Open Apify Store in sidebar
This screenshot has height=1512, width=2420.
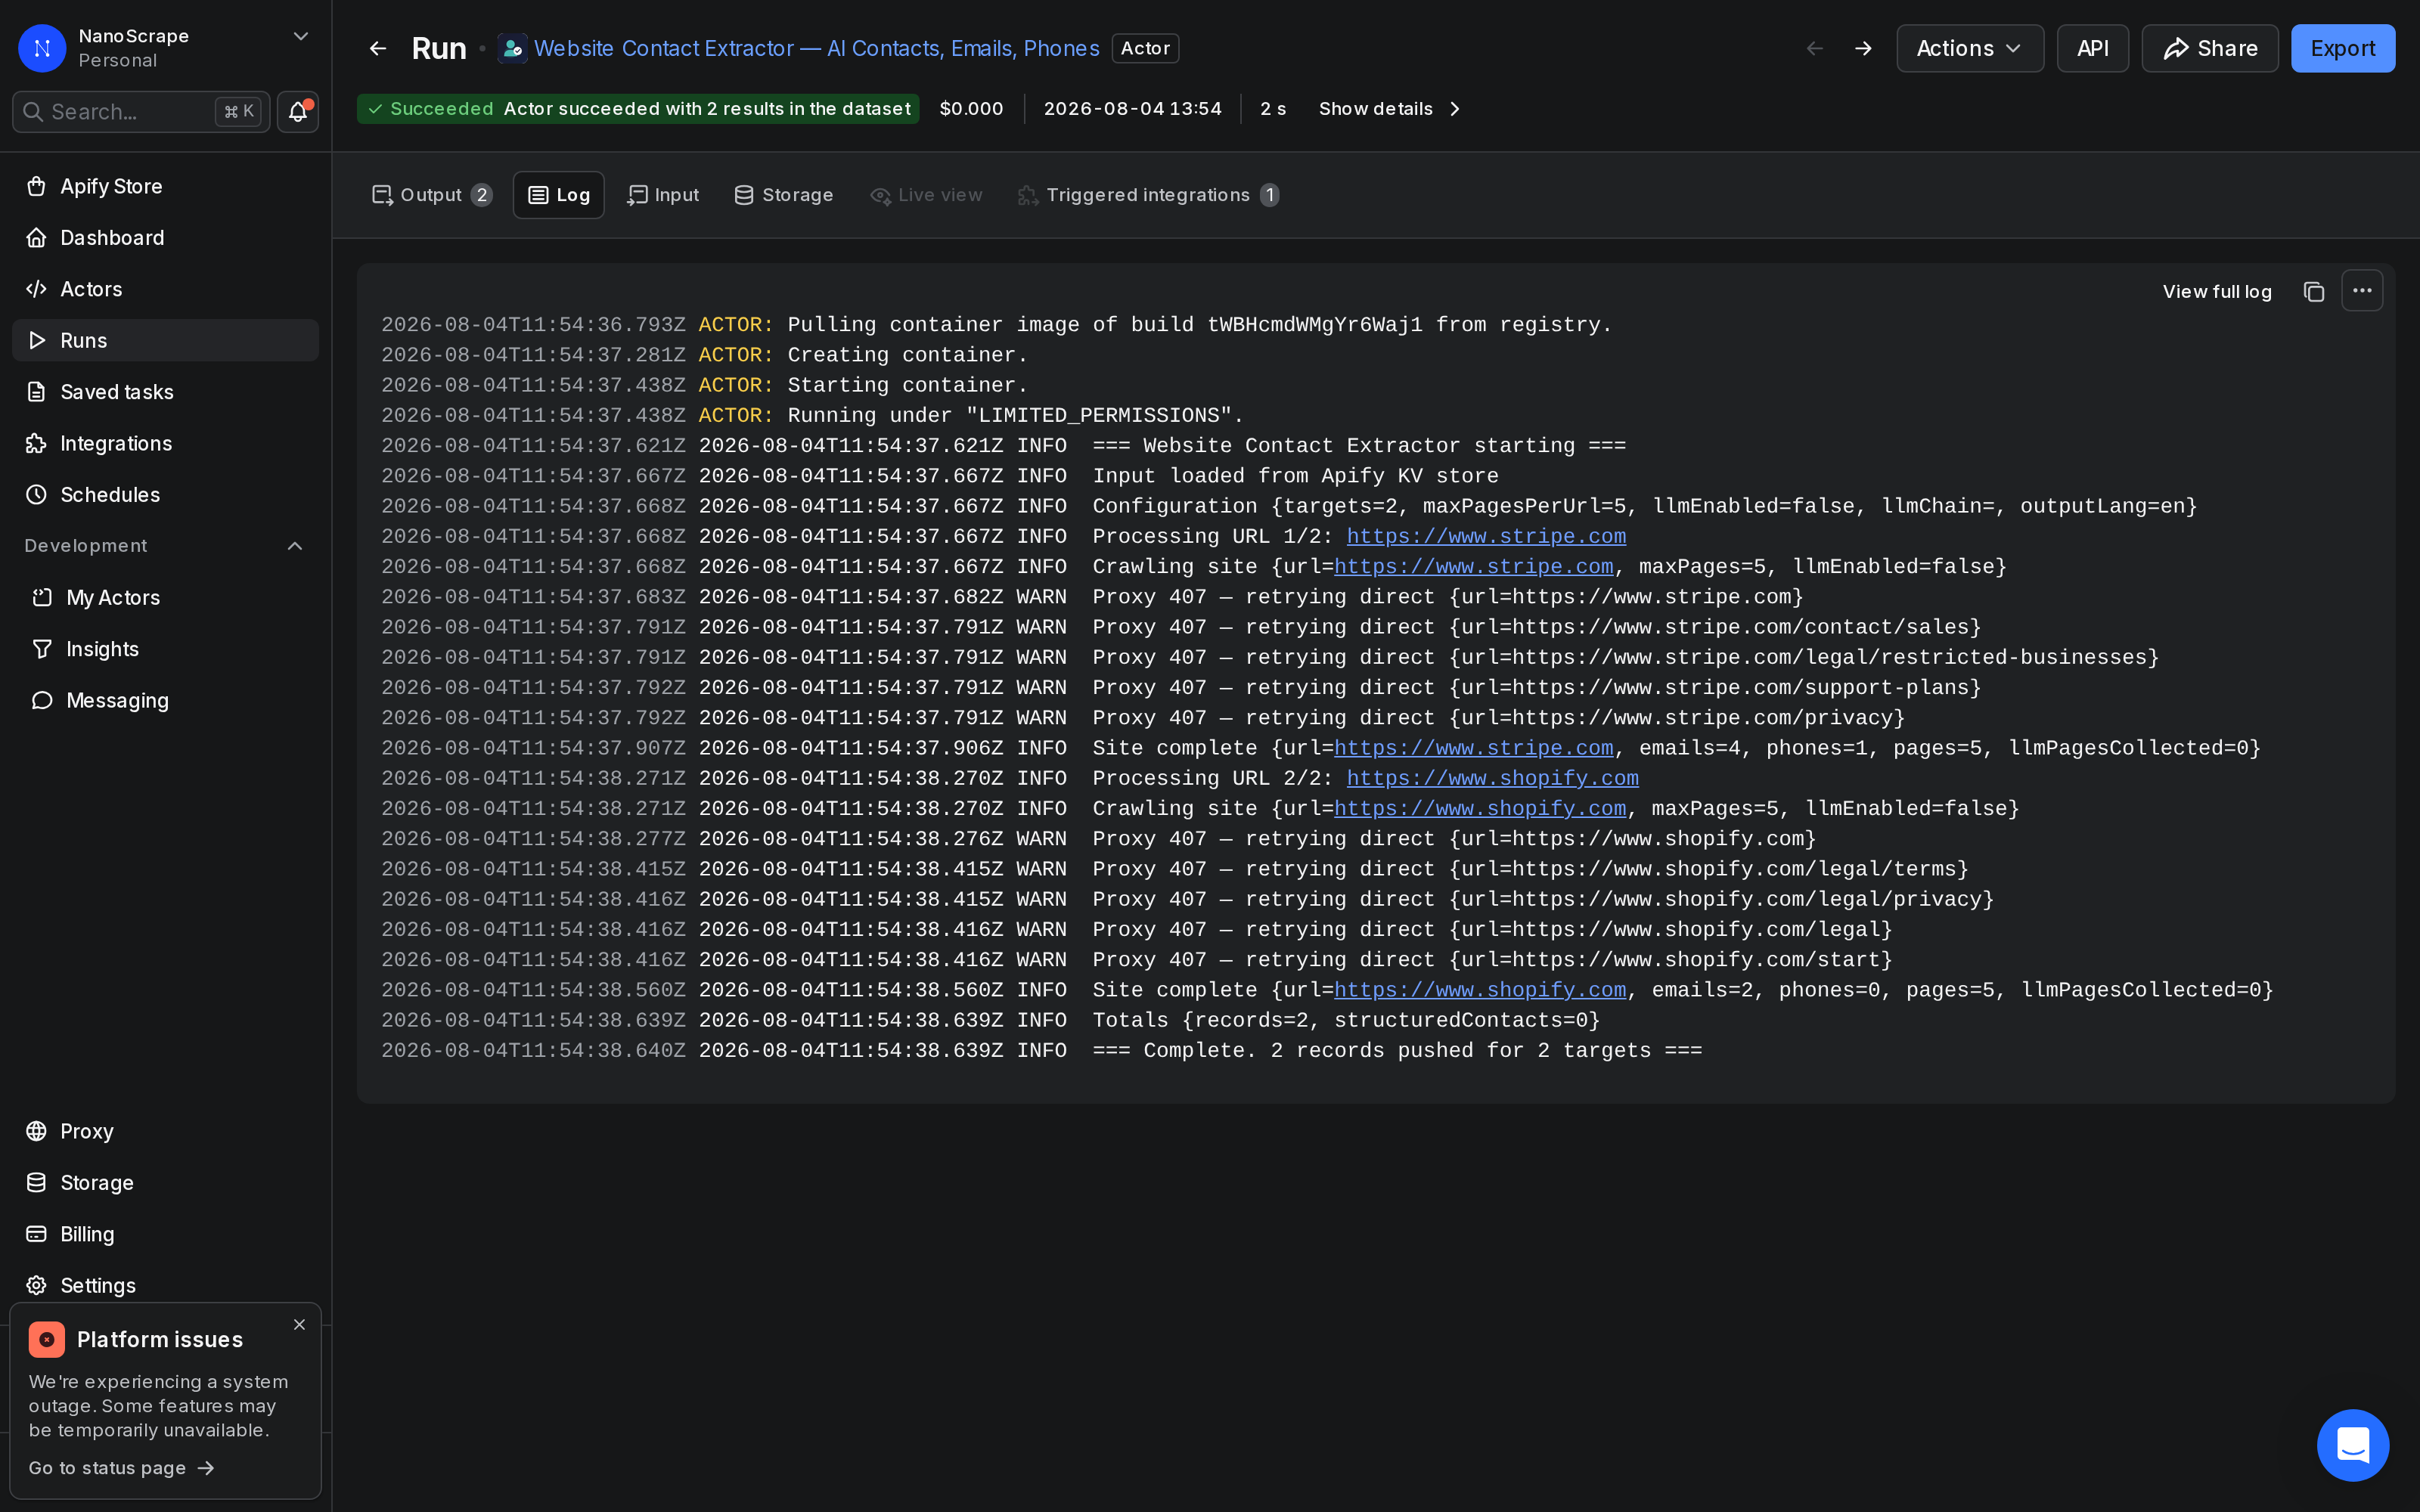[165, 186]
